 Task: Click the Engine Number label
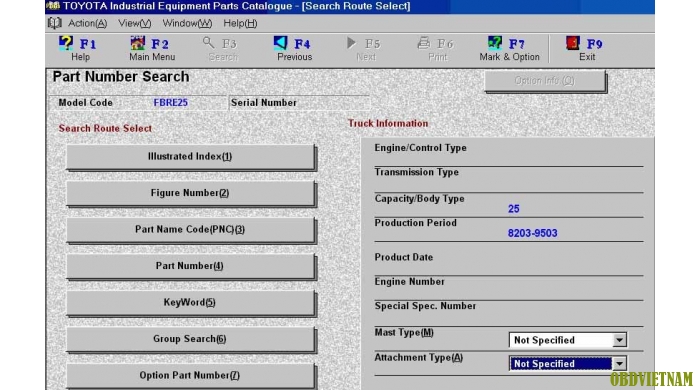409,282
